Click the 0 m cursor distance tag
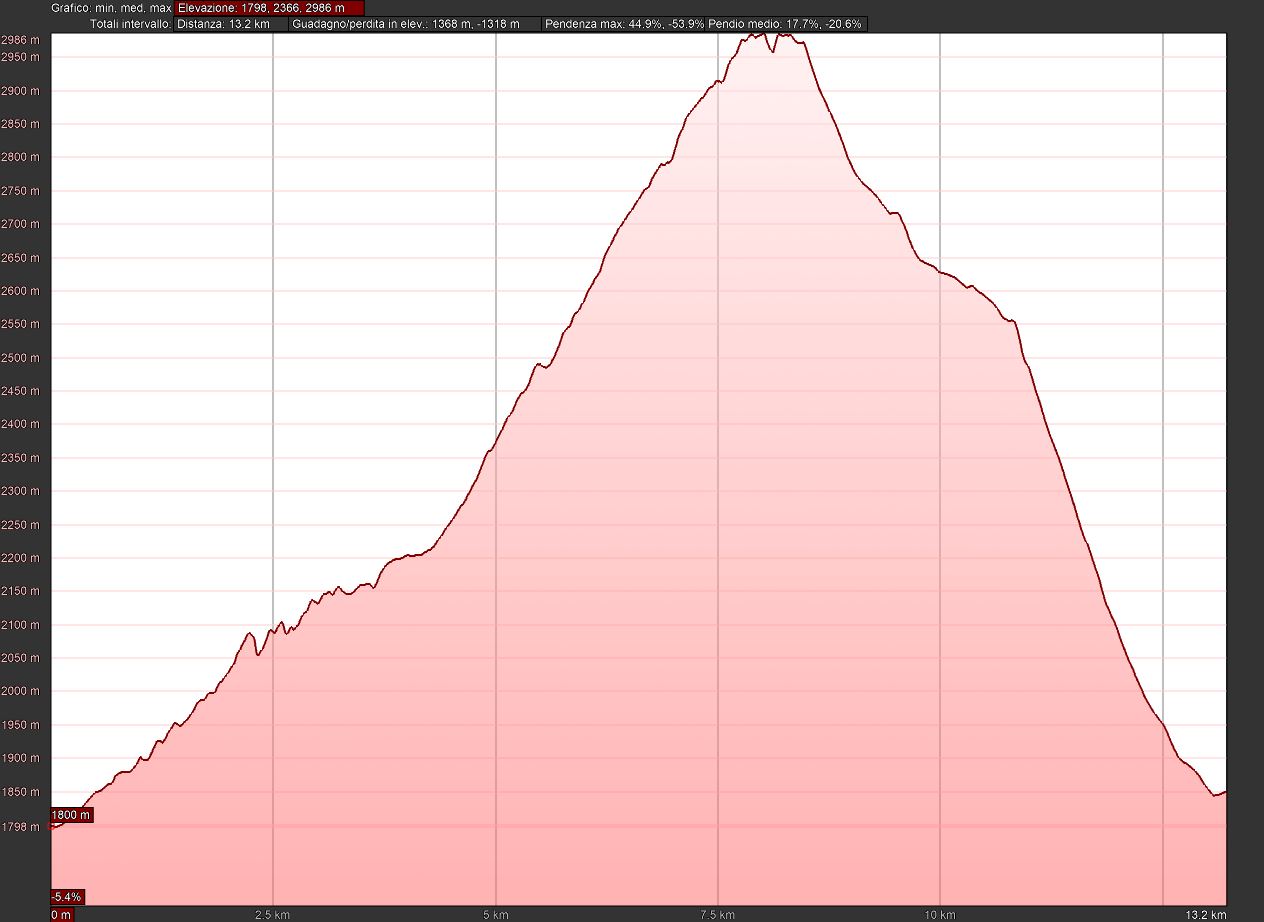 tap(62, 914)
